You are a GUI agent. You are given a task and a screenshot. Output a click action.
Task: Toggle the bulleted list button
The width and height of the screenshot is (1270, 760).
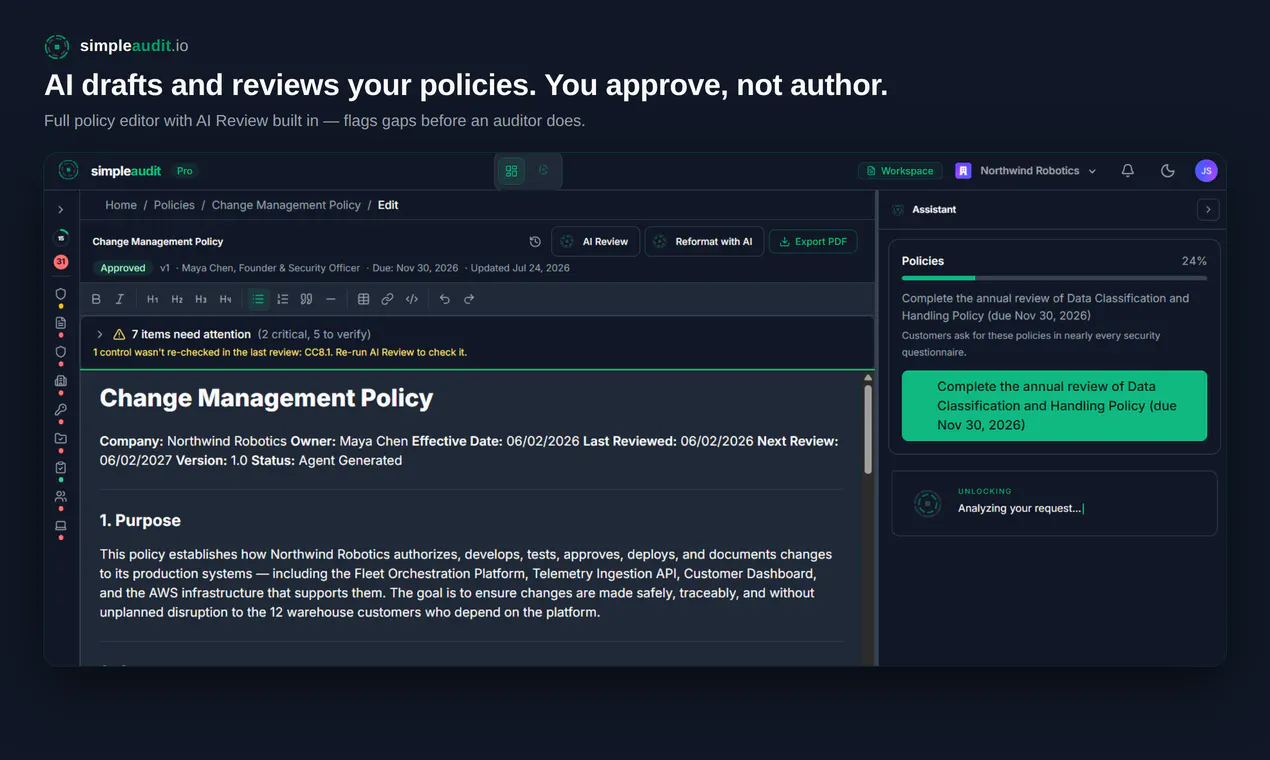(x=258, y=299)
